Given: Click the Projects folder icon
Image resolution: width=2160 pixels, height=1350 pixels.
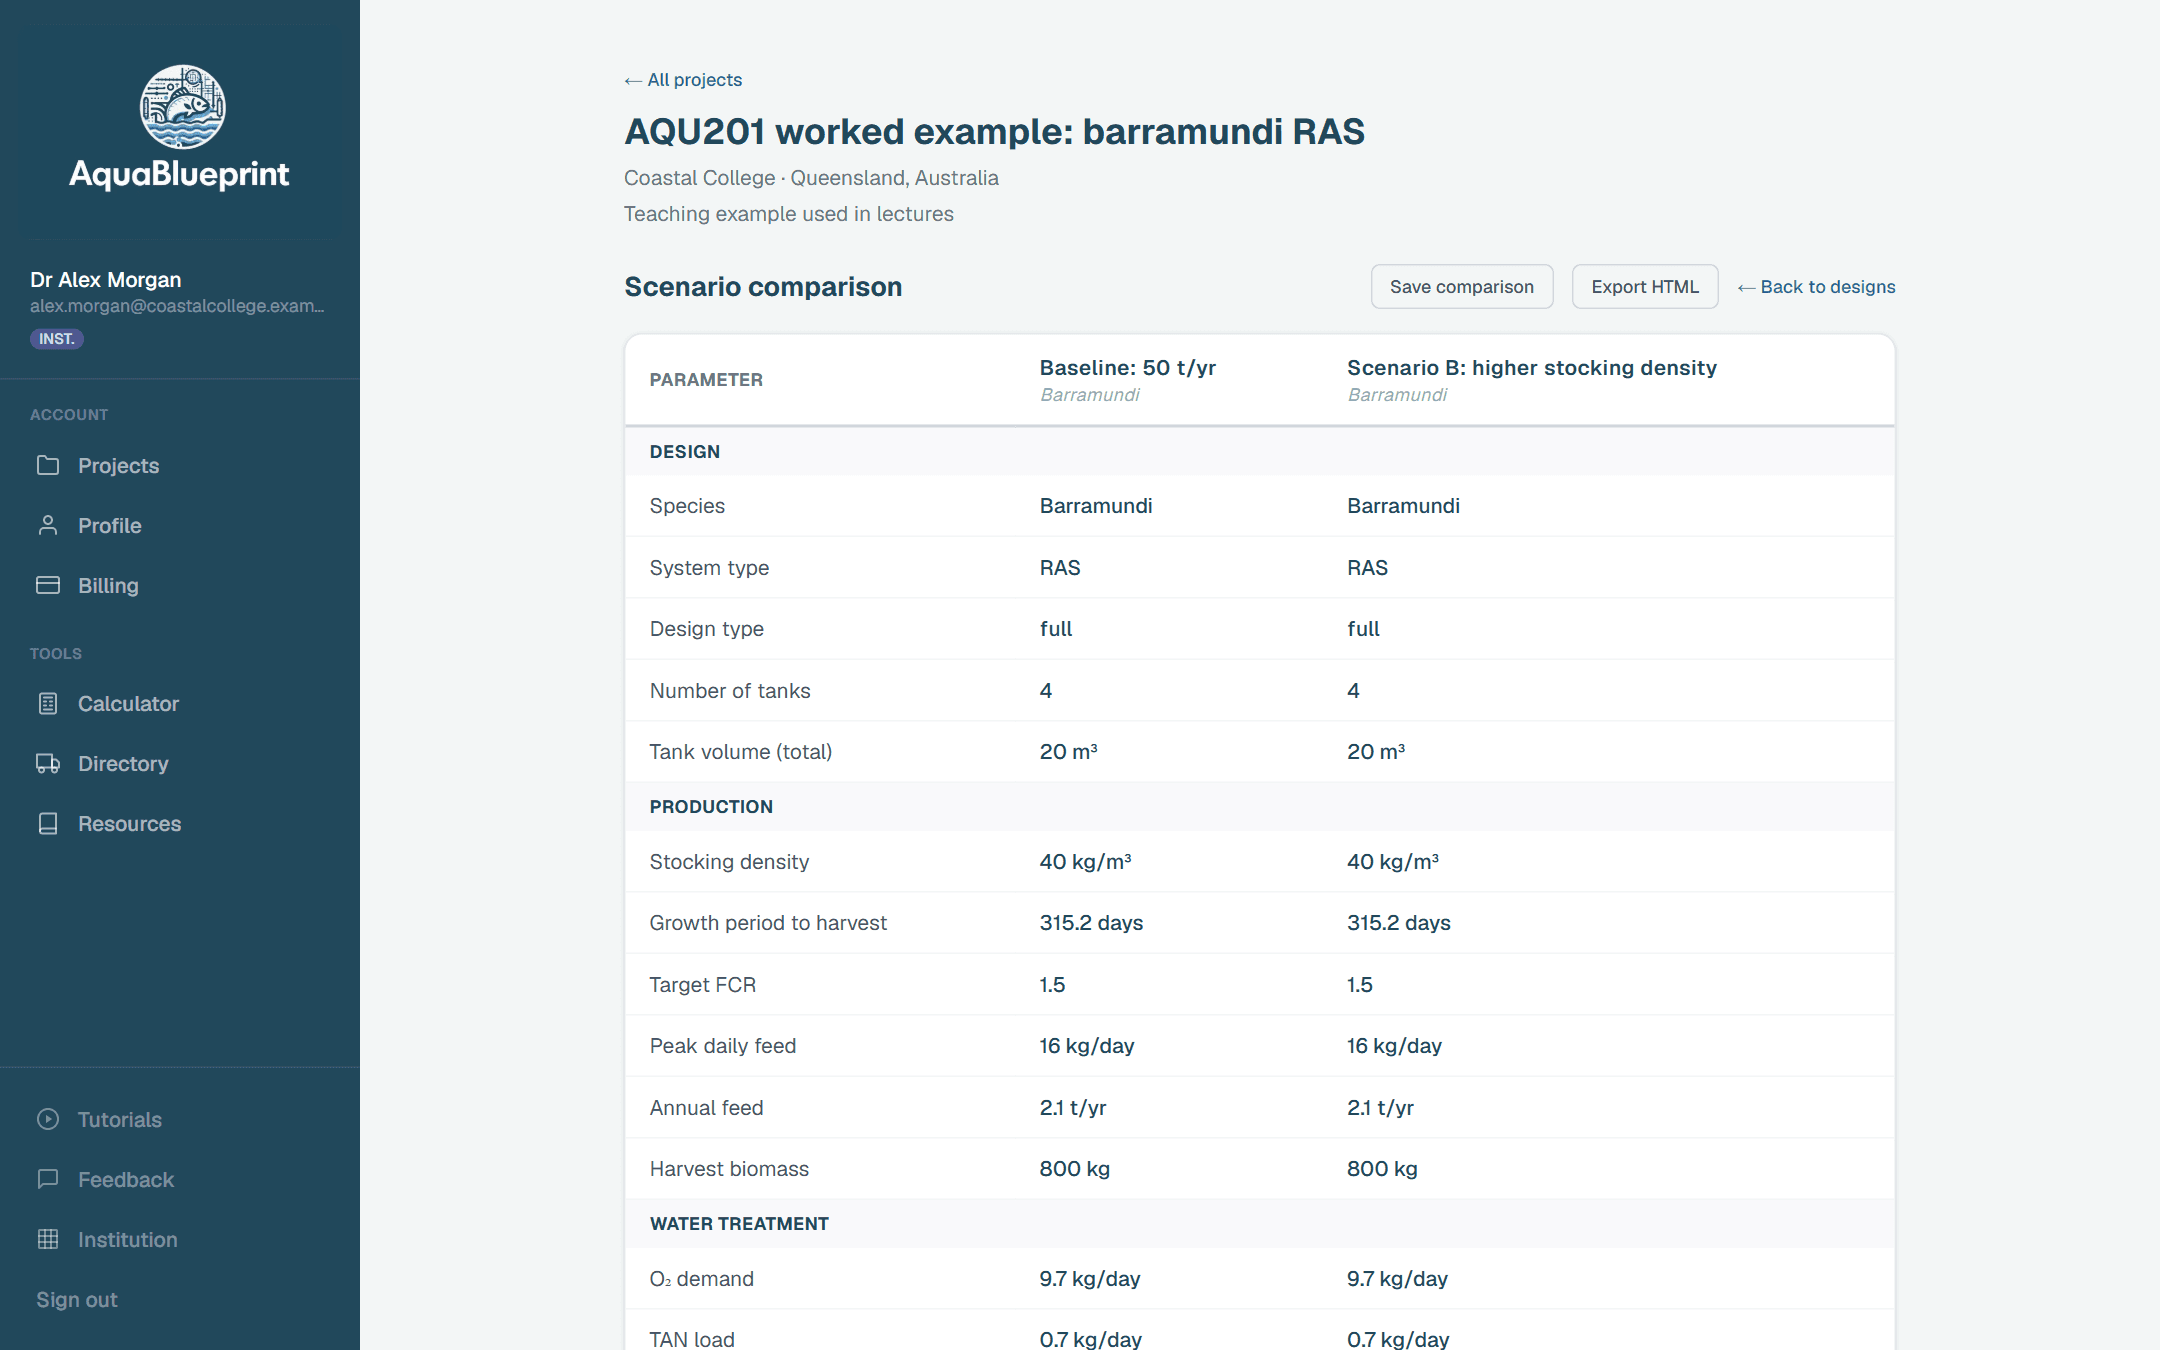Looking at the screenshot, I should (x=48, y=465).
